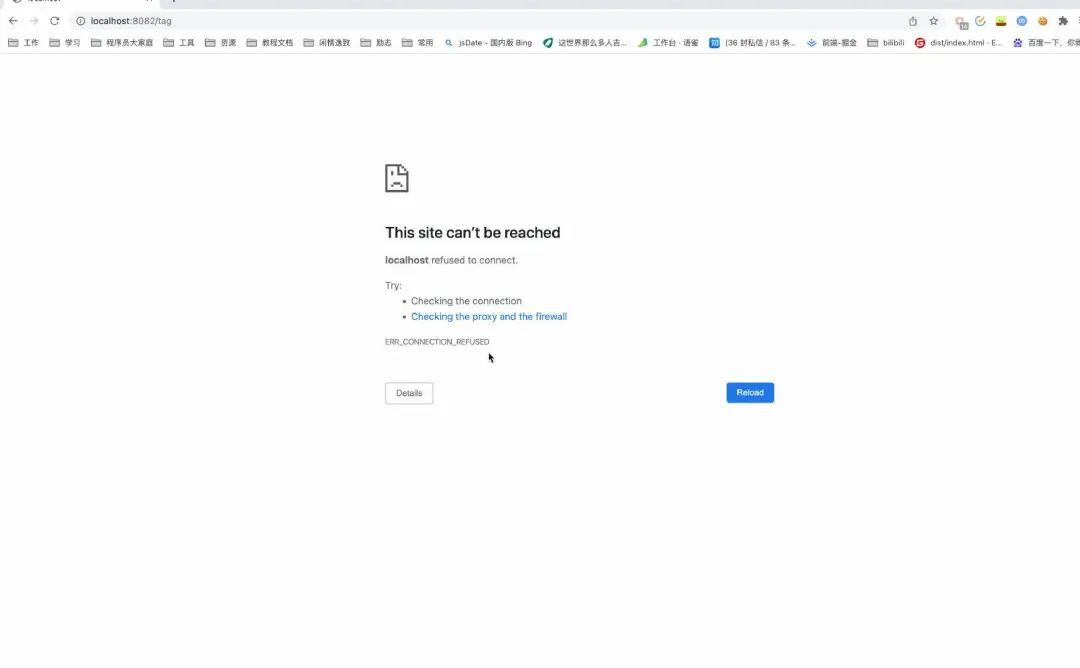Open the 工作台 · 语雀 bookmark

point(668,43)
